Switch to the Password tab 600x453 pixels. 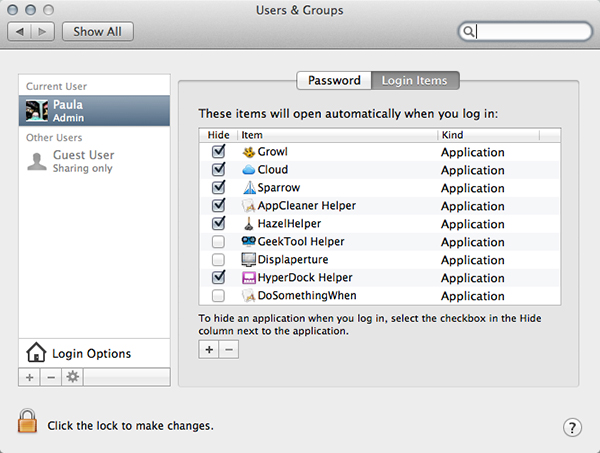(x=334, y=80)
